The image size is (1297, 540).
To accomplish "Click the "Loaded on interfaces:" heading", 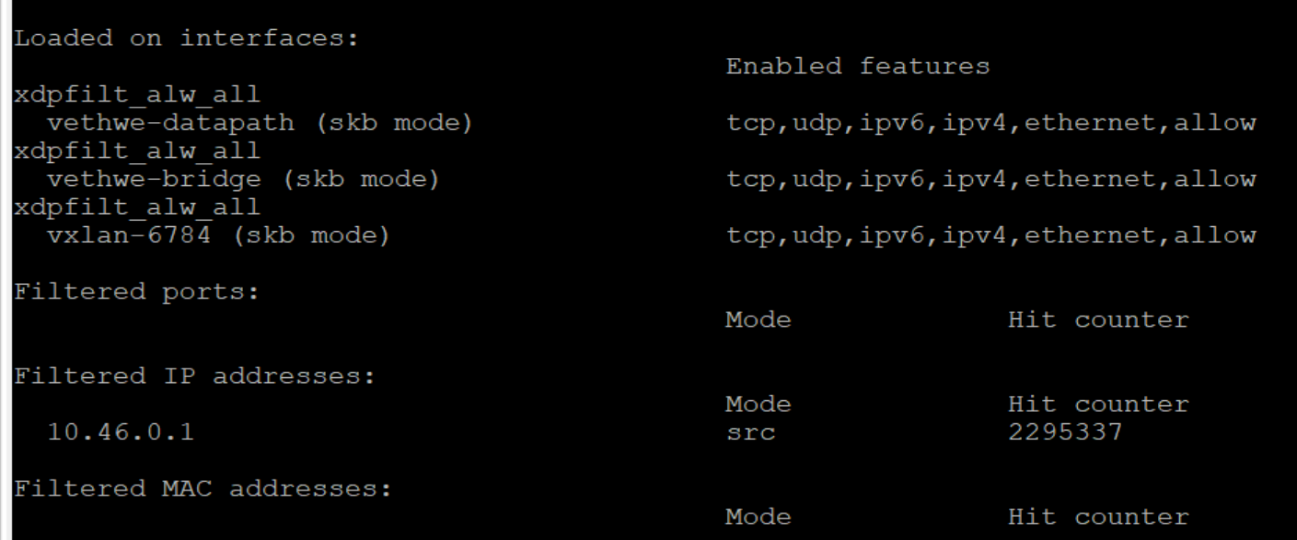I will click(x=186, y=39).
